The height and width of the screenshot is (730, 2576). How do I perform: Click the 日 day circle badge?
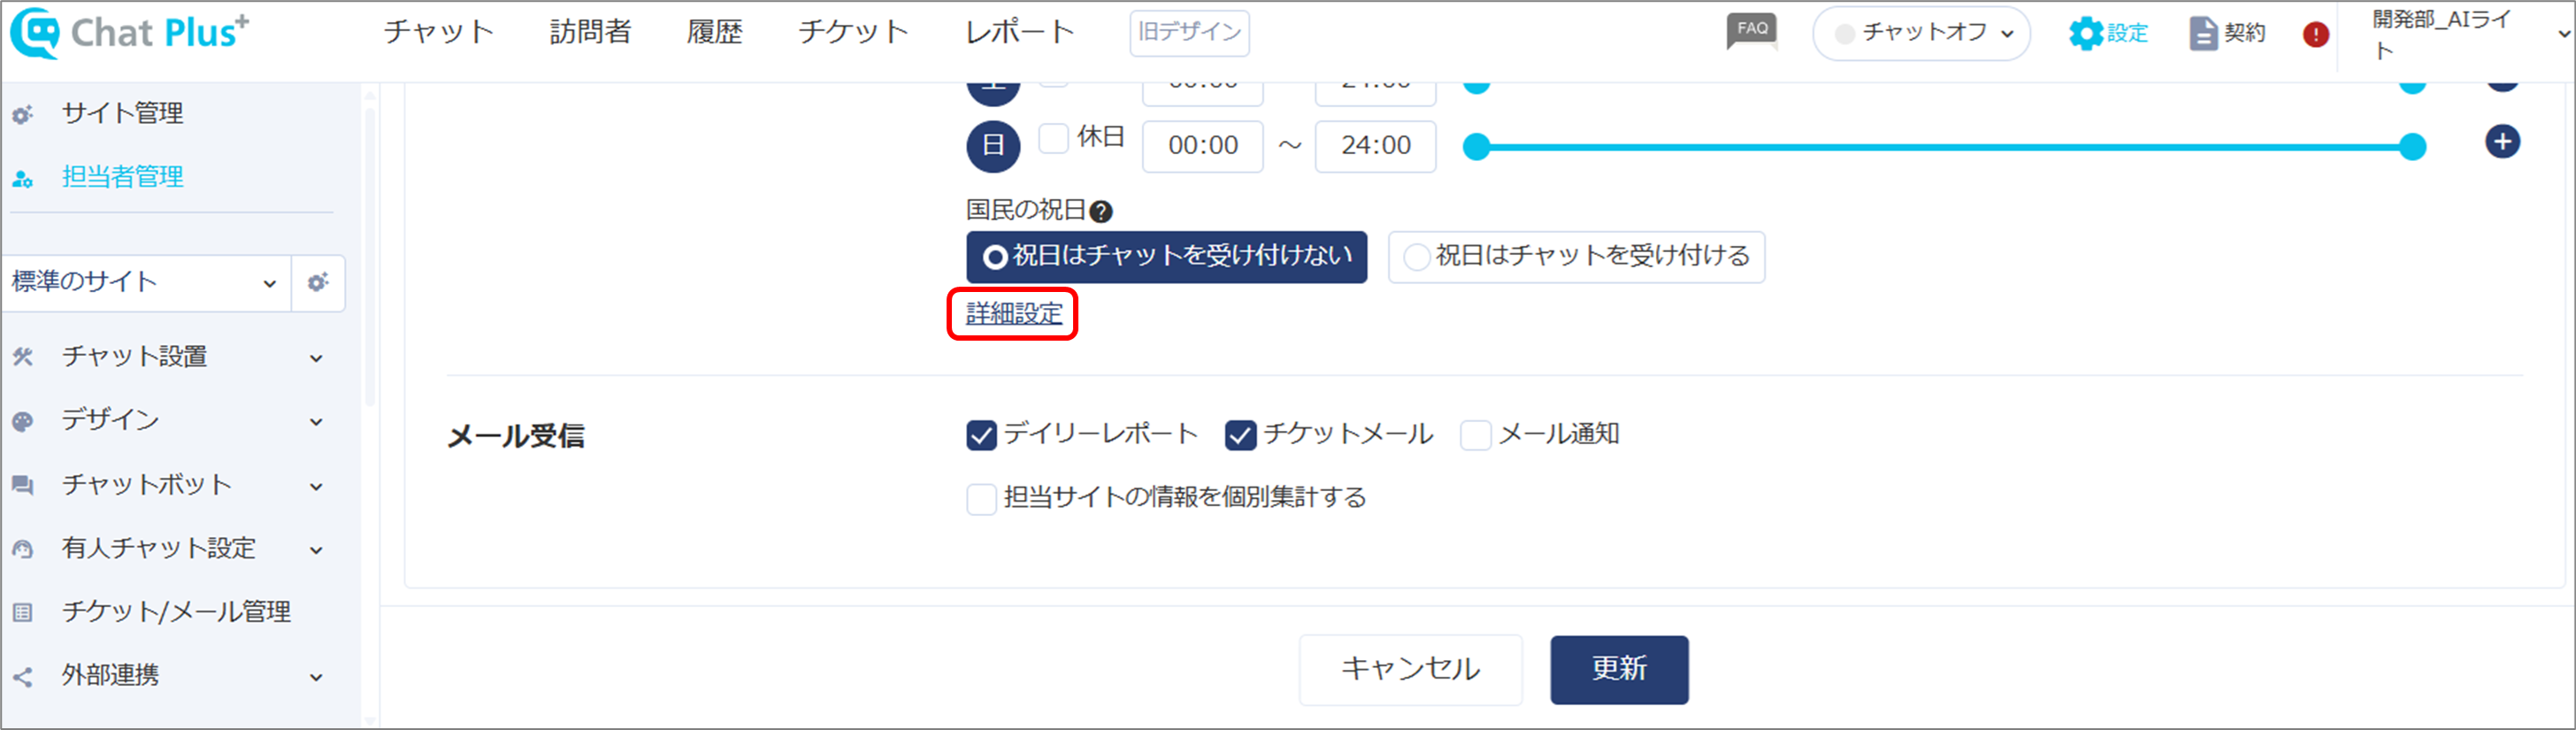pyautogui.click(x=993, y=146)
